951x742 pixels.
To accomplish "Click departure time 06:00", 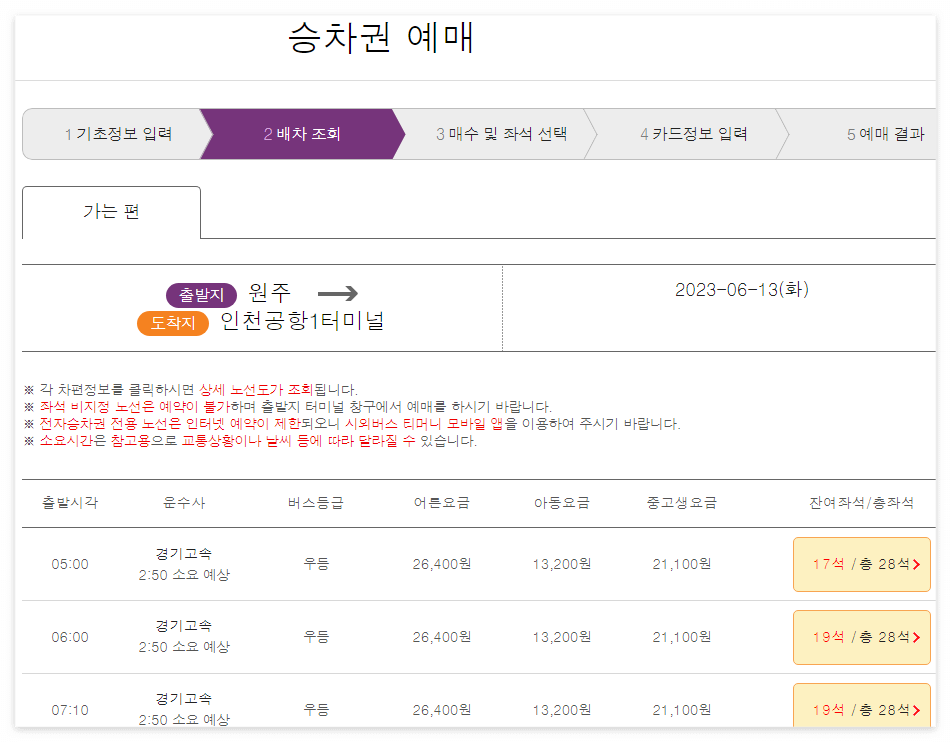I will click(x=70, y=637).
